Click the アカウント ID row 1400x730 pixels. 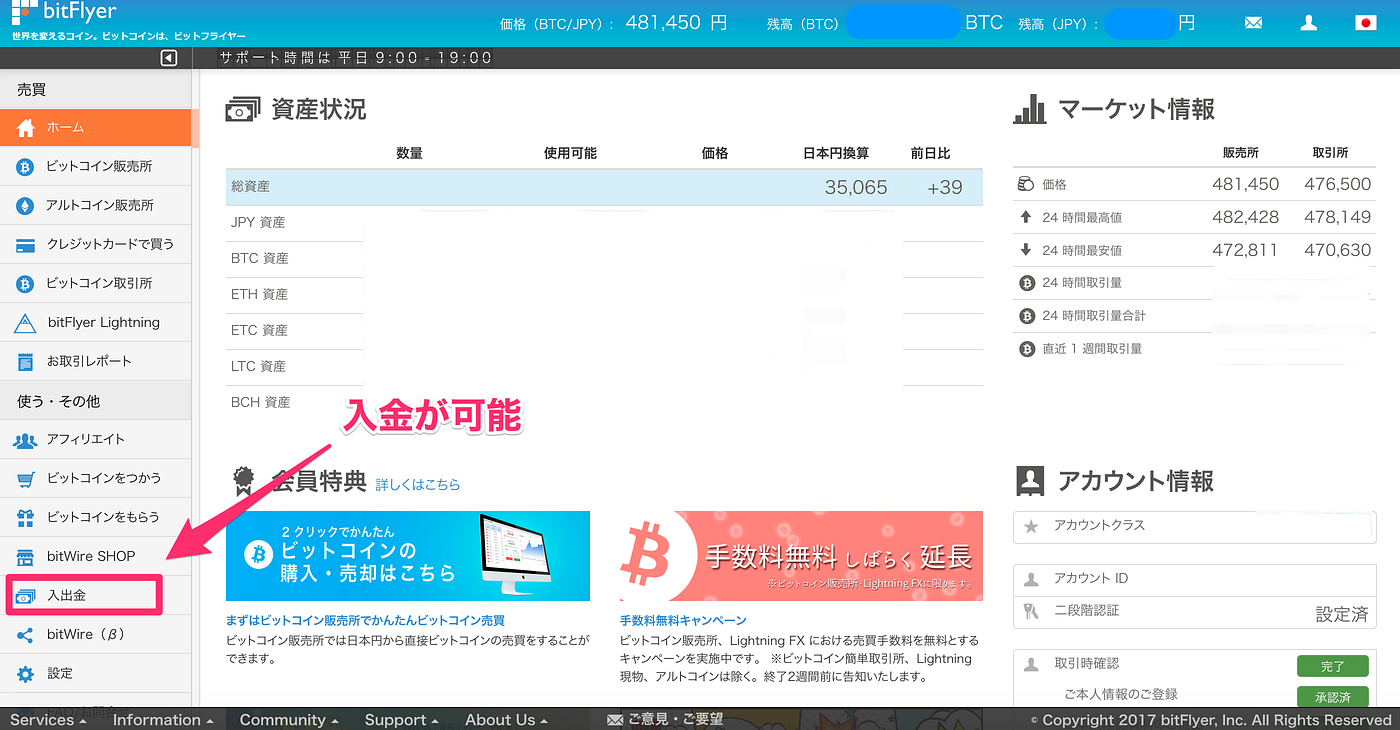(1195, 579)
